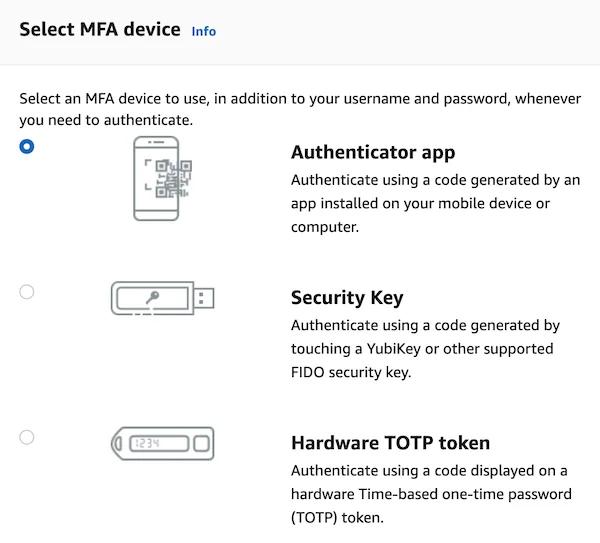Click the key symbol on the USB icon
The image size is (600, 543).
pyautogui.click(x=150, y=297)
